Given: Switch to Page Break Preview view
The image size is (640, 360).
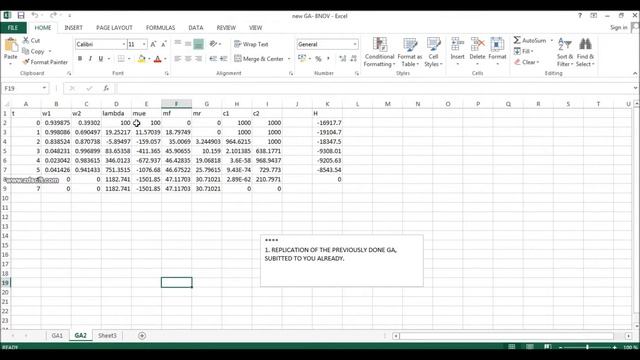Looking at the screenshot, I should [547, 347].
